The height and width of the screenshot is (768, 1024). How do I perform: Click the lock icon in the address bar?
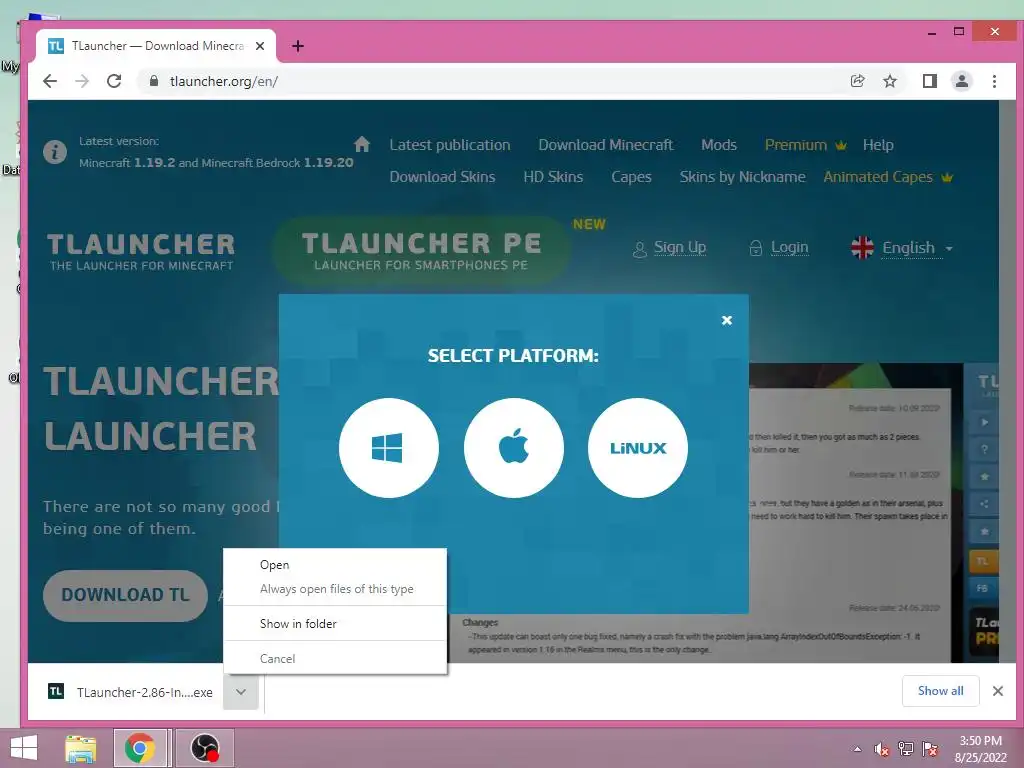(x=154, y=81)
